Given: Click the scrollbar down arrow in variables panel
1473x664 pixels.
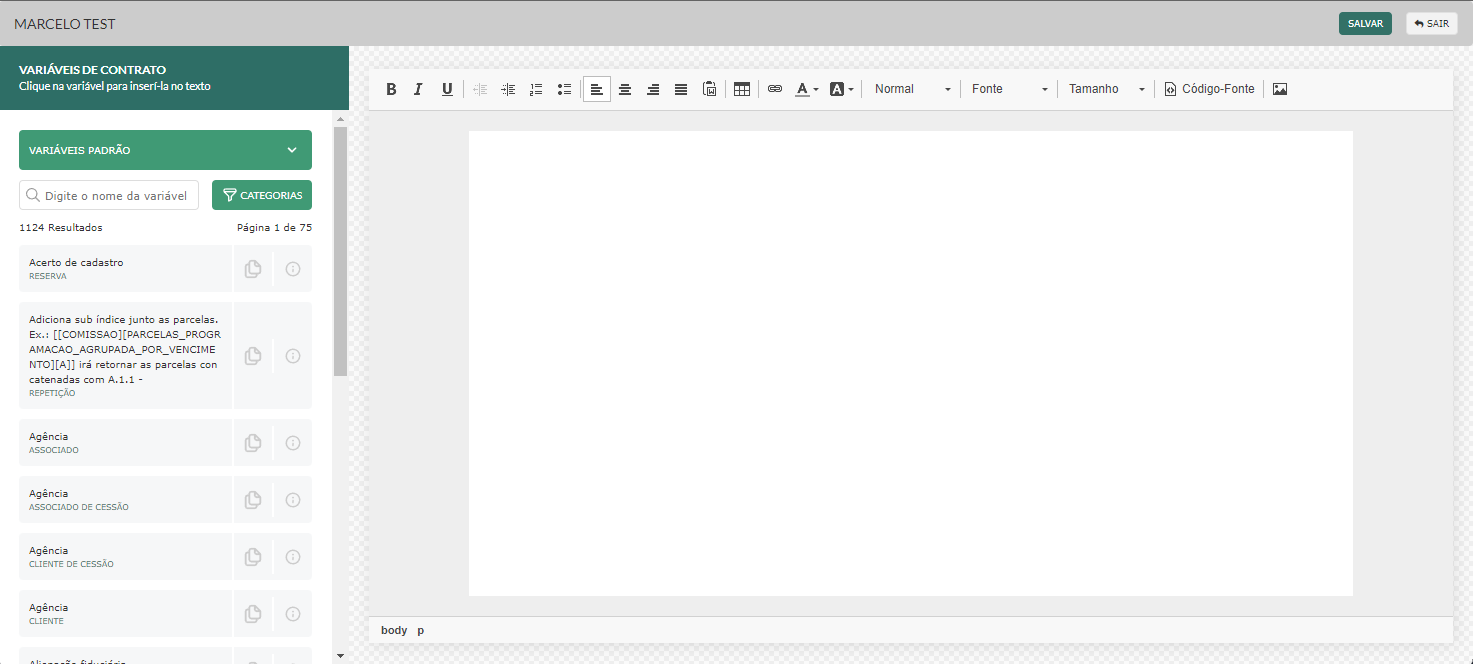Looking at the screenshot, I should 340,656.
